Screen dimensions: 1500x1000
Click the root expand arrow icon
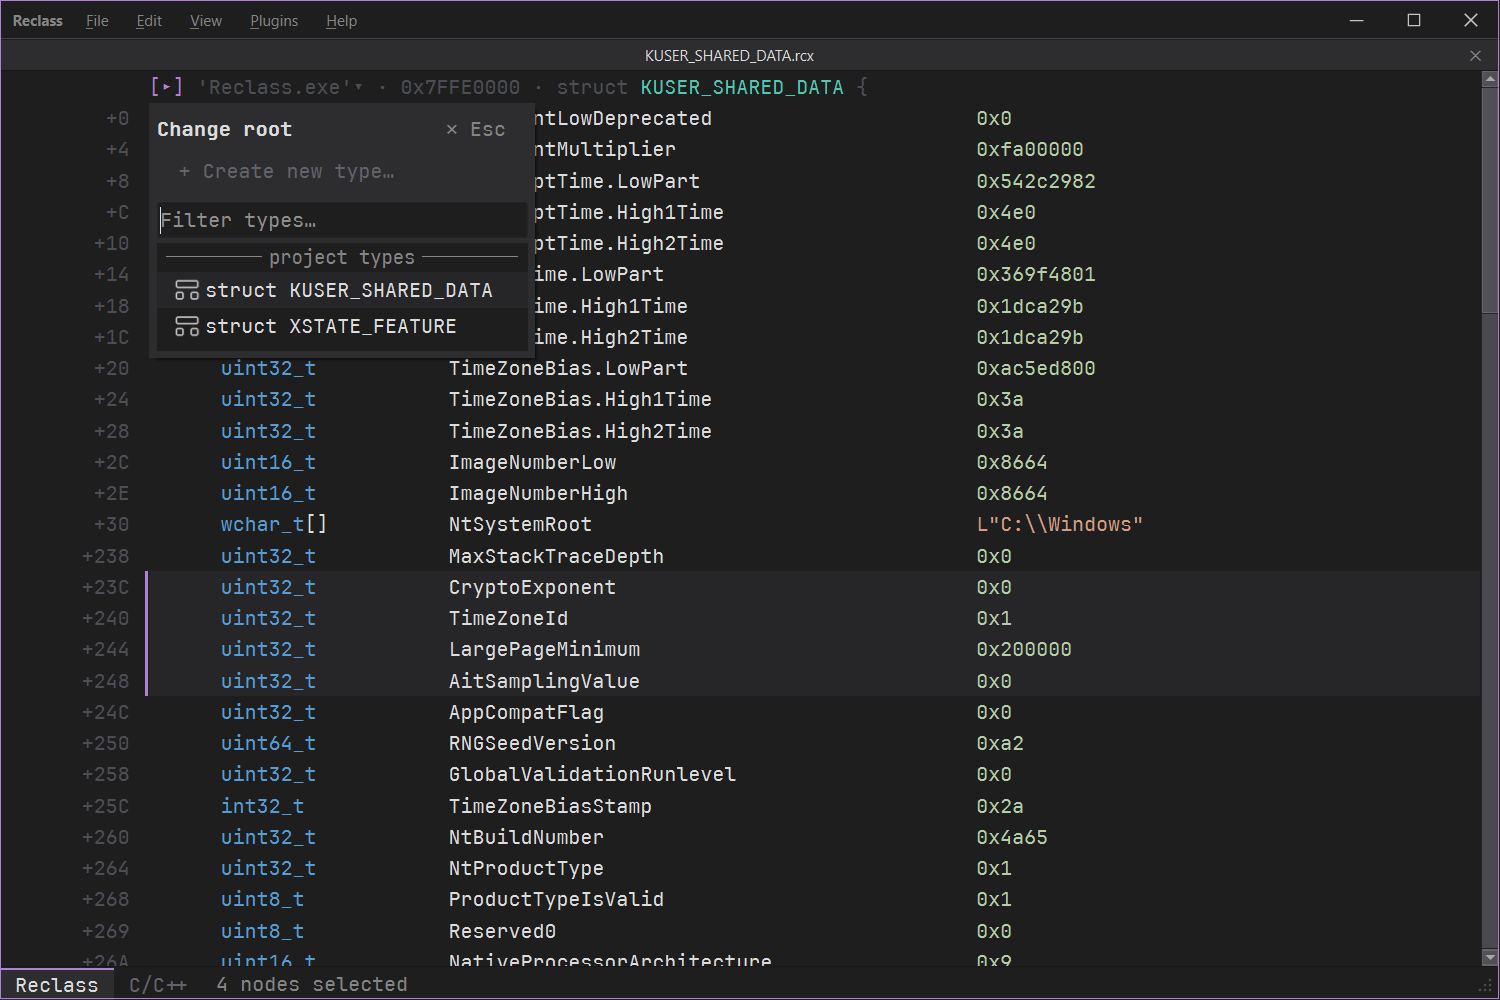pyautogui.click(x=166, y=87)
